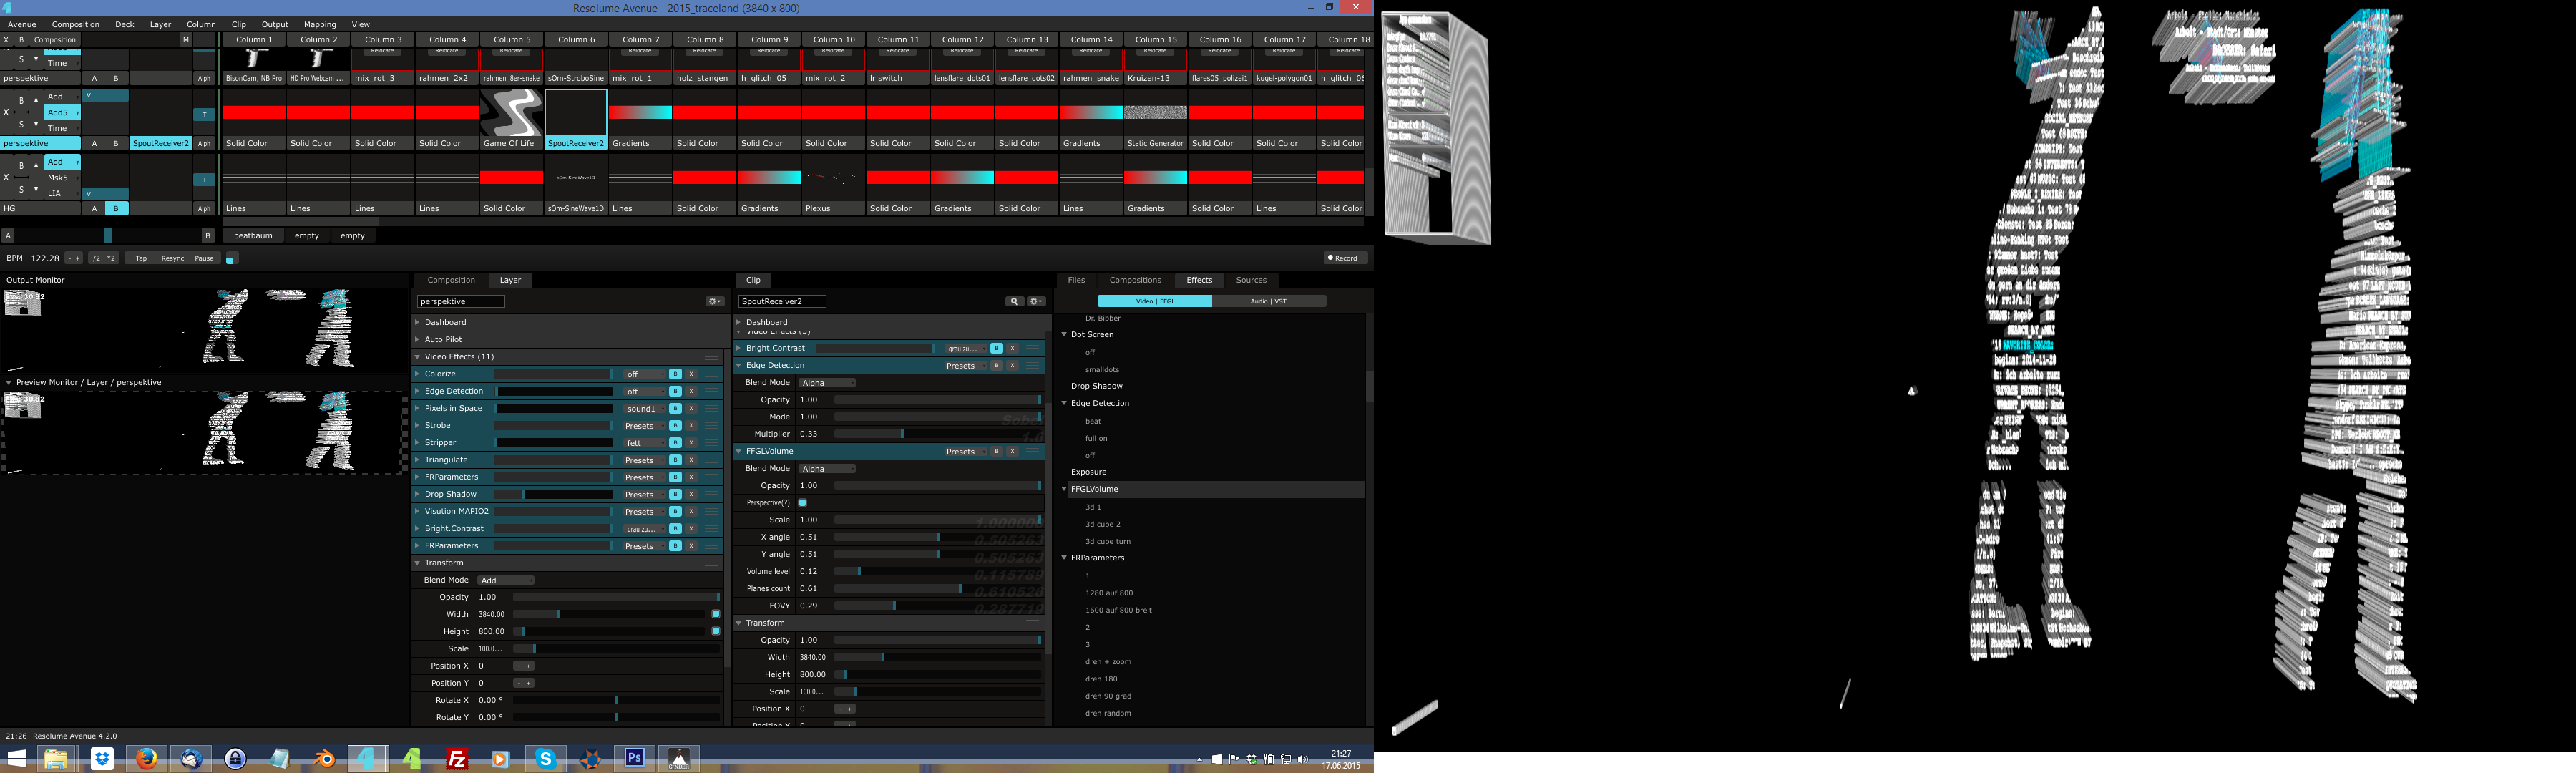Remove the Colorize effect with X
The width and height of the screenshot is (2576, 773).
(691, 374)
